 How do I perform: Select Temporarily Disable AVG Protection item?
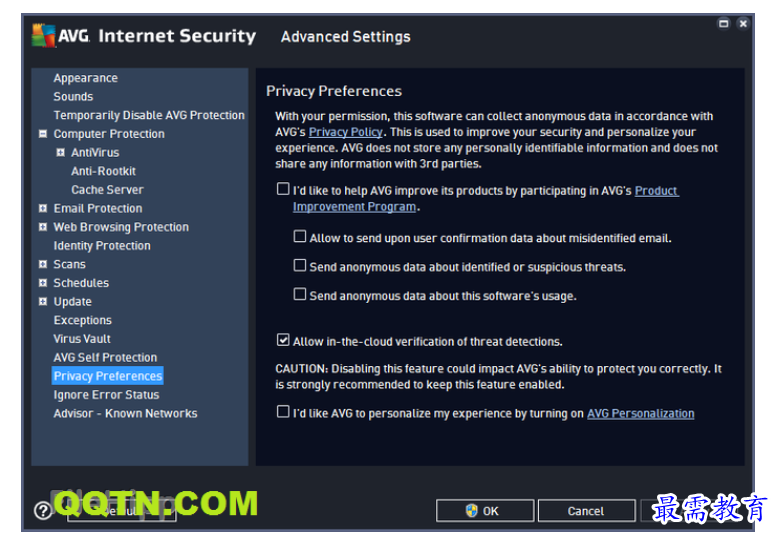pyautogui.click(x=149, y=115)
